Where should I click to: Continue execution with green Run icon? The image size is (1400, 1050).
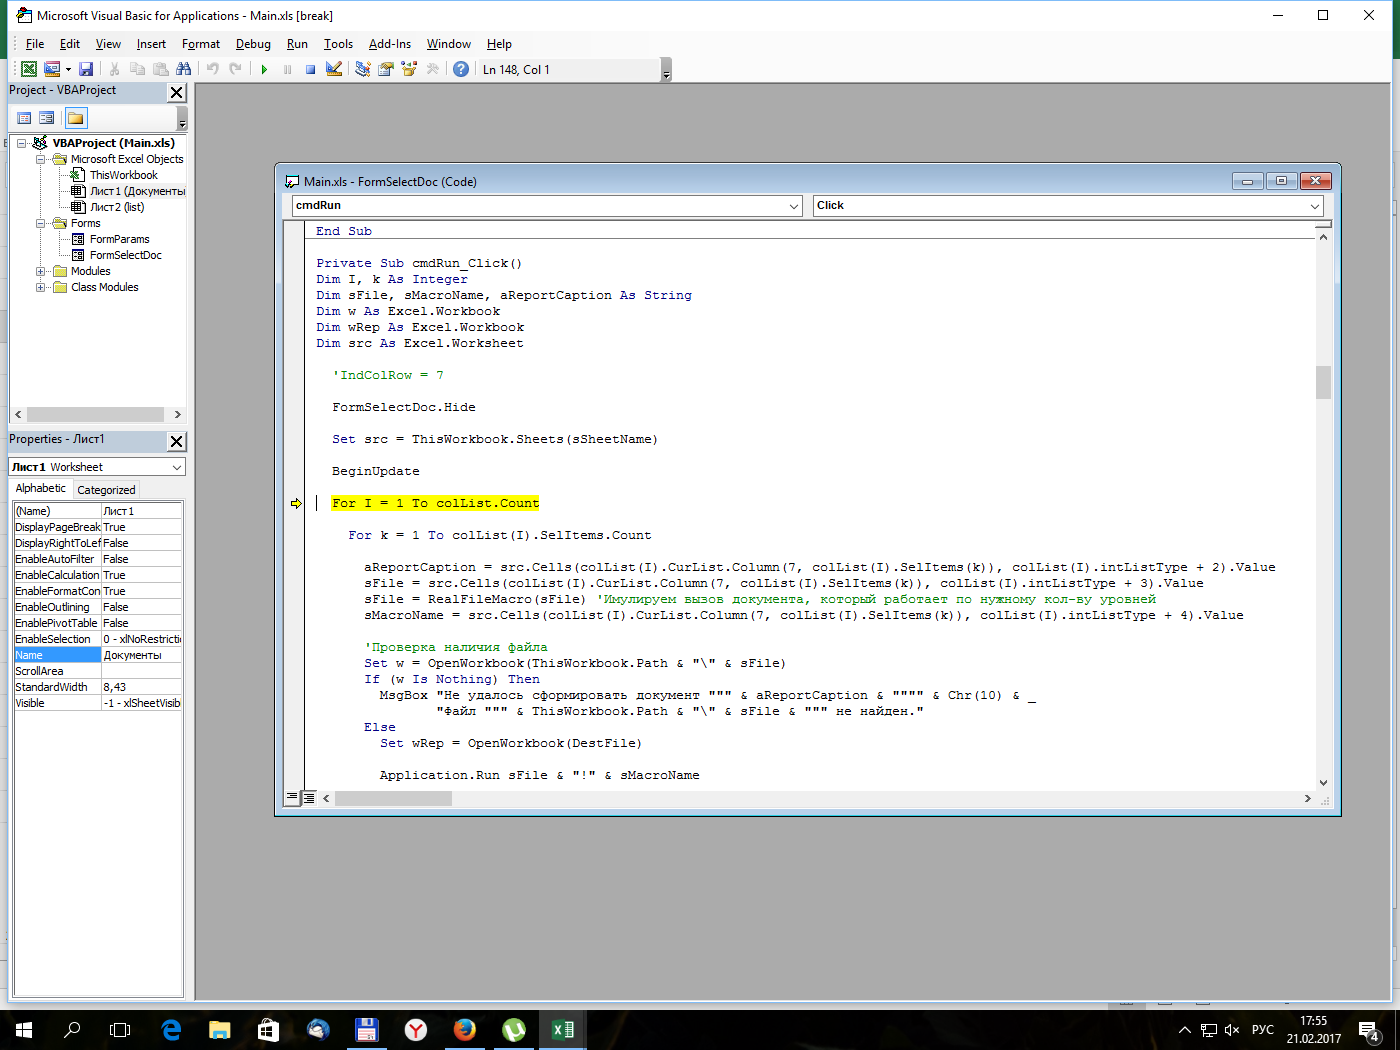[264, 69]
